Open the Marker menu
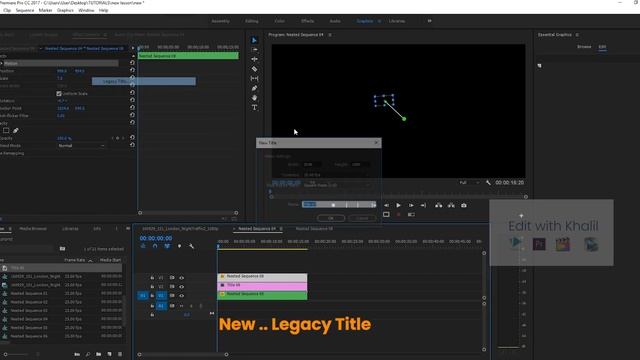Viewport: 640px width, 360px height. [x=45, y=10]
